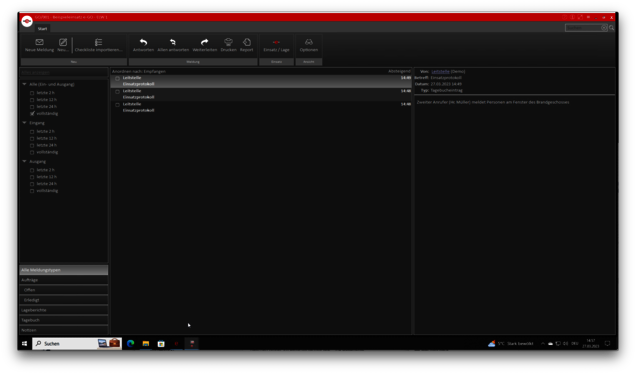Change sorting via 'Anordnen nach: Empfangen'

(x=139, y=71)
